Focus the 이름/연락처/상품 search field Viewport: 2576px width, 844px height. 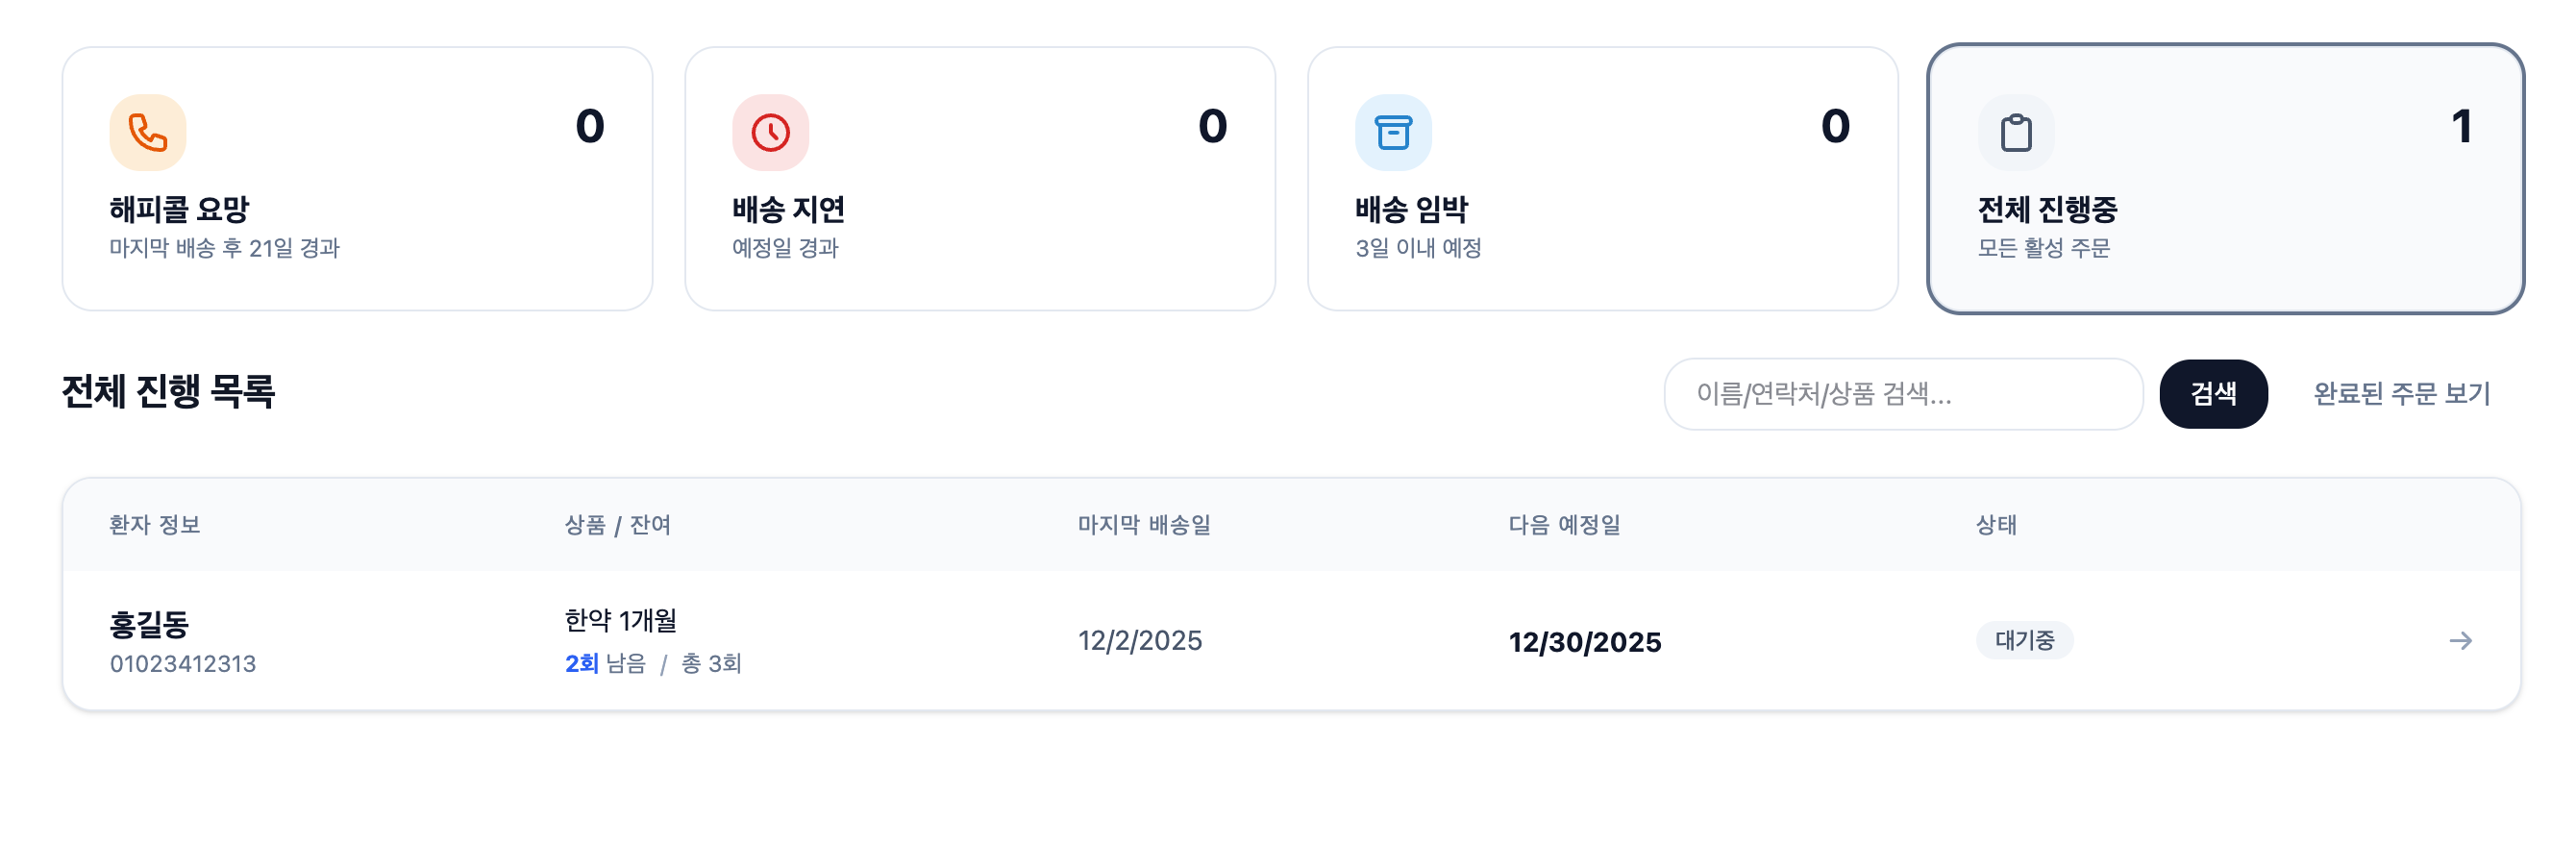(1902, 394)
